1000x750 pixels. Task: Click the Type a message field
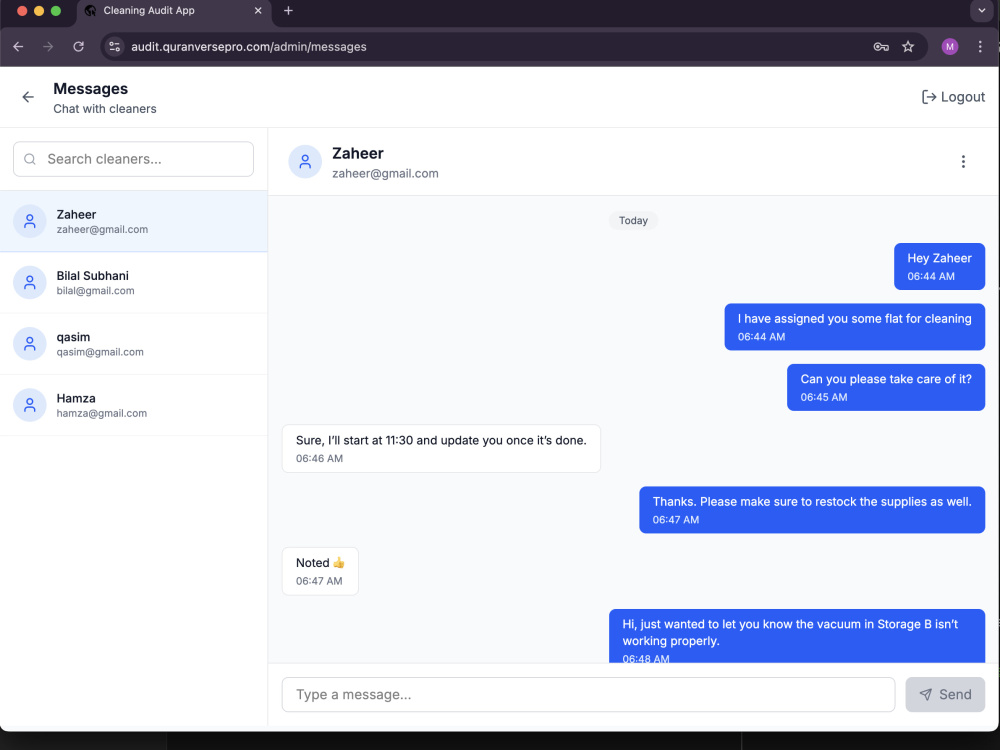point(588,695)
